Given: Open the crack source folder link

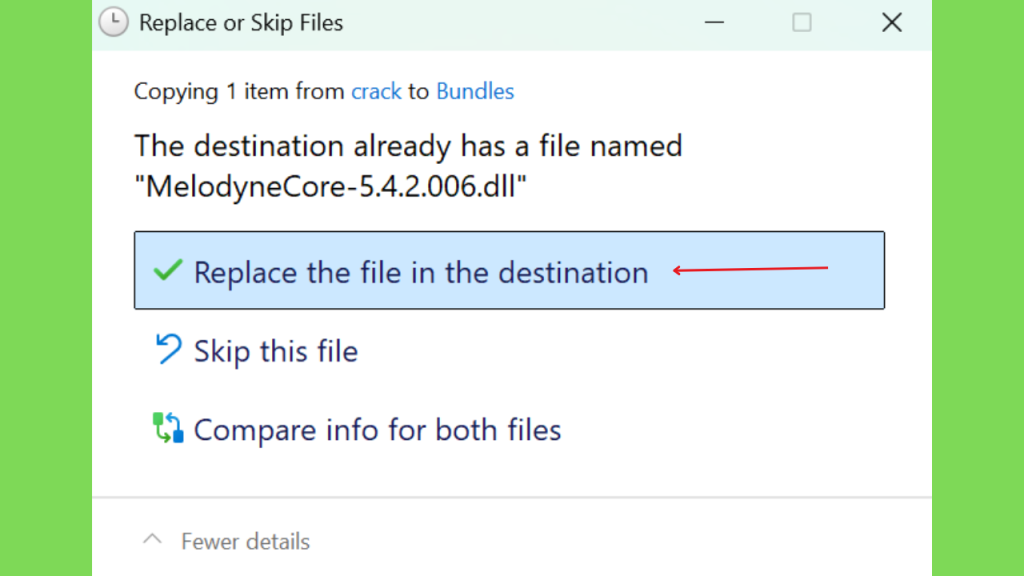Looking at the screenshot, I should click(x=376, y=91).
